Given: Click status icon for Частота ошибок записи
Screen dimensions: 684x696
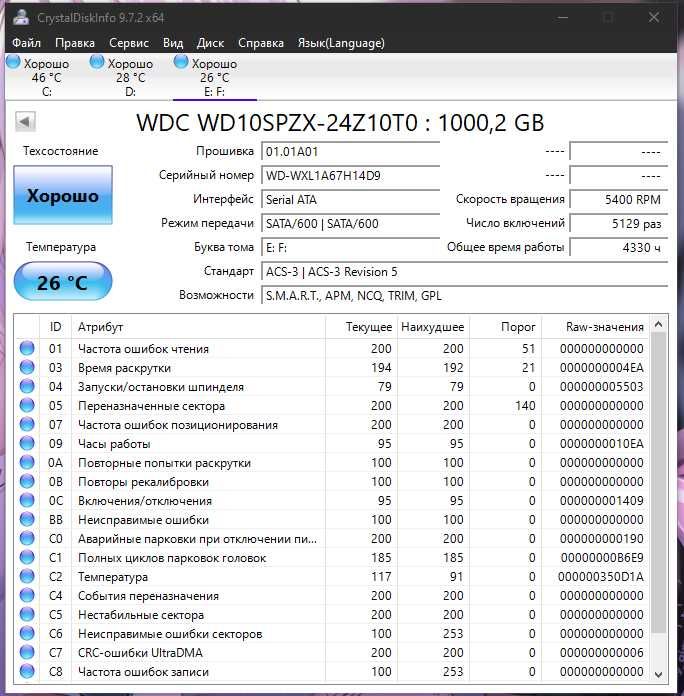Looking at the screenshot, I should (27, 671).
